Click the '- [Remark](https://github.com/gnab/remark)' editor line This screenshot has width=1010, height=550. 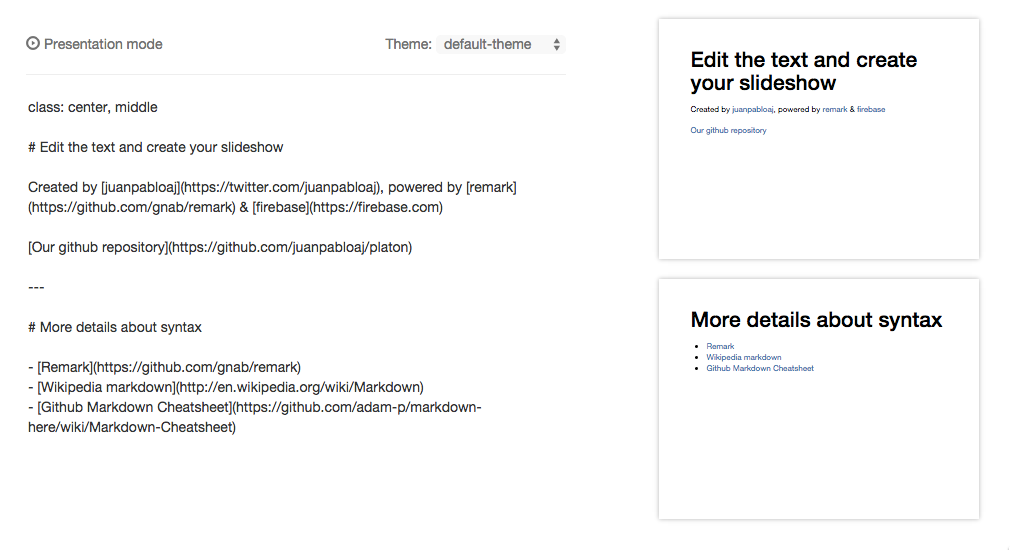(165, 366)
